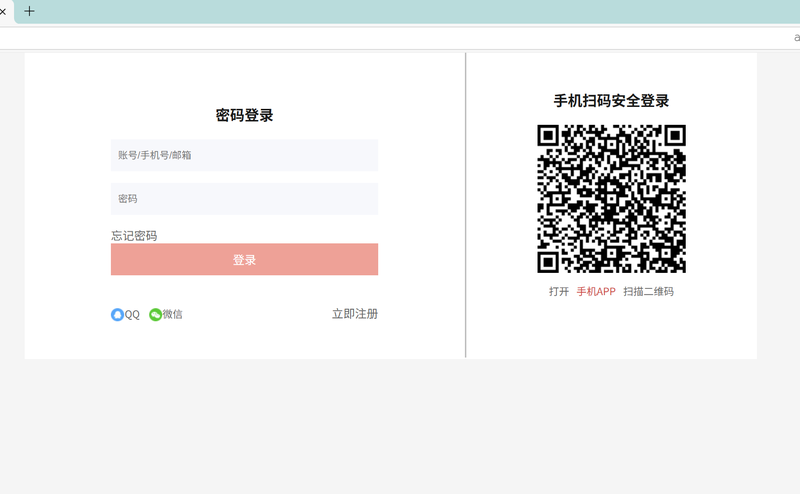This screenshot has height=494, width=800.
Task: Click the WeChat (微信) login icon
Action: point(155,314)
